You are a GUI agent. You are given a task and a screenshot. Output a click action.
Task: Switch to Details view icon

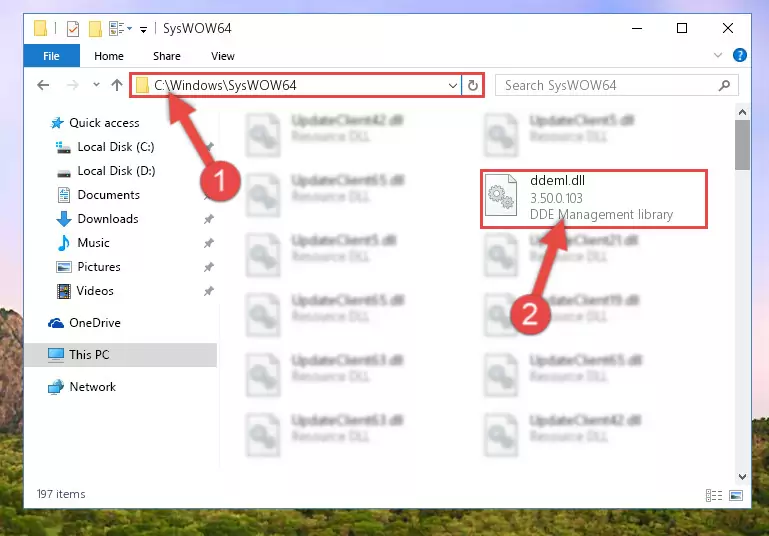pos(714,495)
